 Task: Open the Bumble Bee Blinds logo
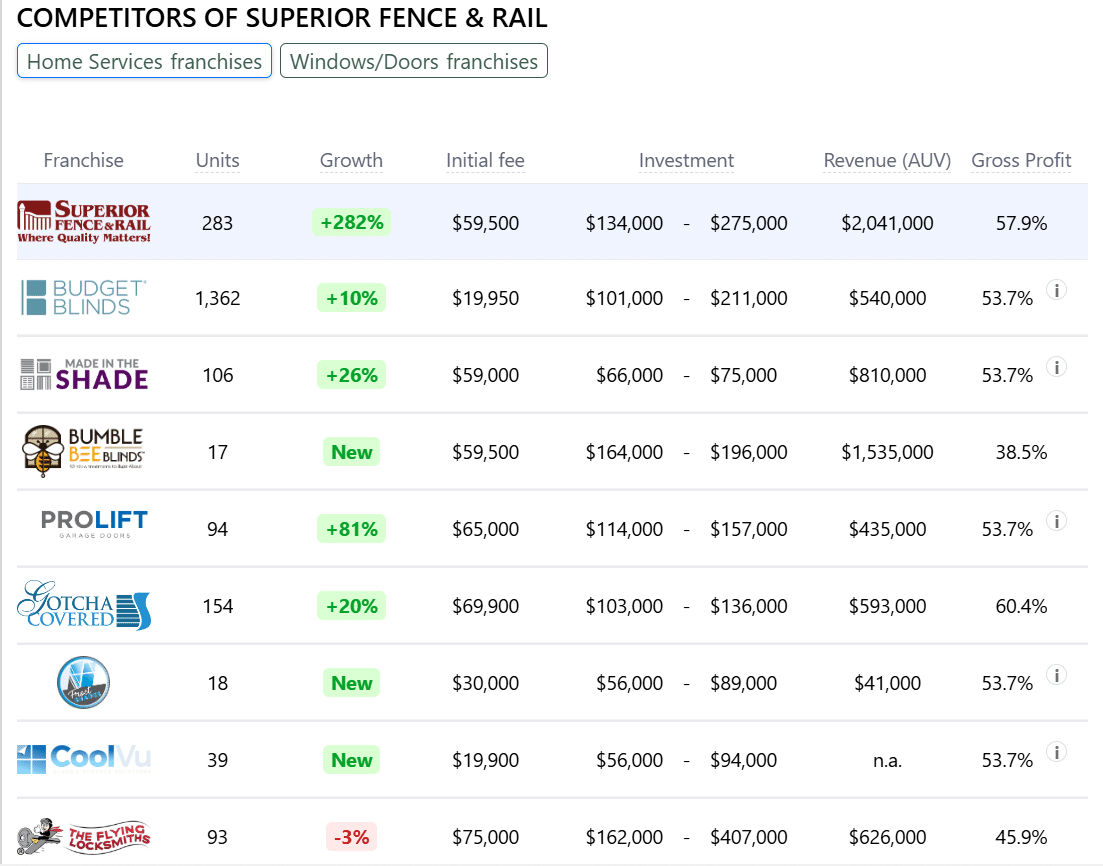[84, 451]
